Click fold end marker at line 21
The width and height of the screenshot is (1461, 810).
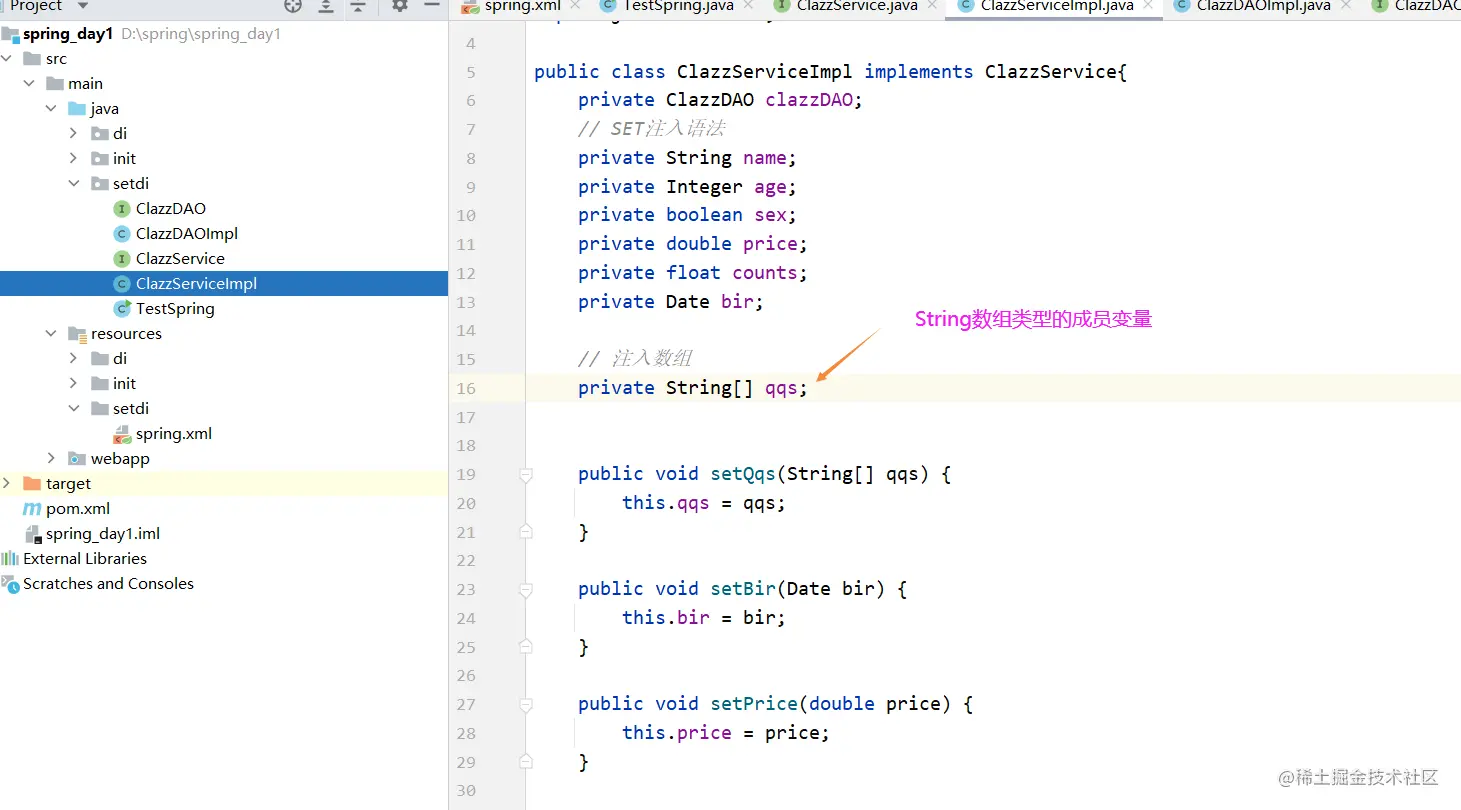pyautogui.click(x=526, y=533)
